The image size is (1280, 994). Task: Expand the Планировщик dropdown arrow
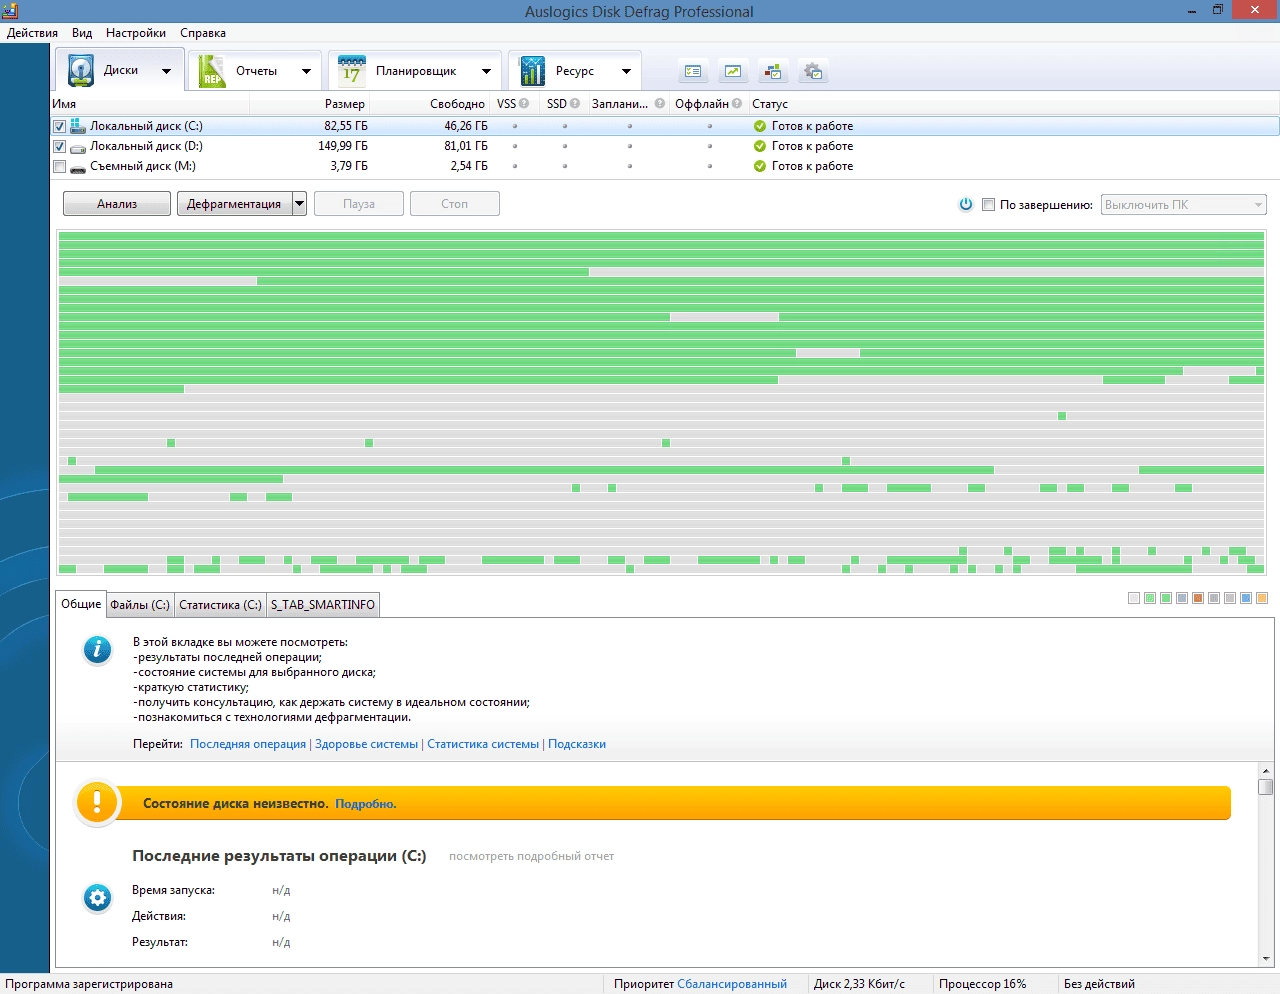[x=486, y=71]
